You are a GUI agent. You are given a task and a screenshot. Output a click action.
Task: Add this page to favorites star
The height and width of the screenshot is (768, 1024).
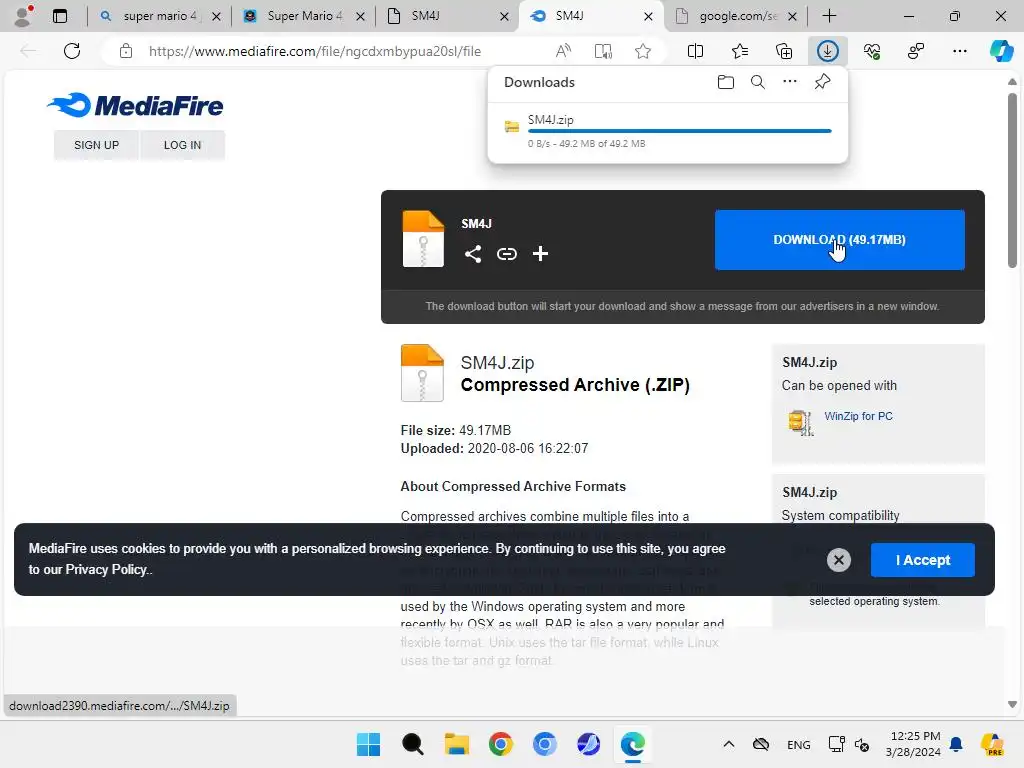[643, 51]
